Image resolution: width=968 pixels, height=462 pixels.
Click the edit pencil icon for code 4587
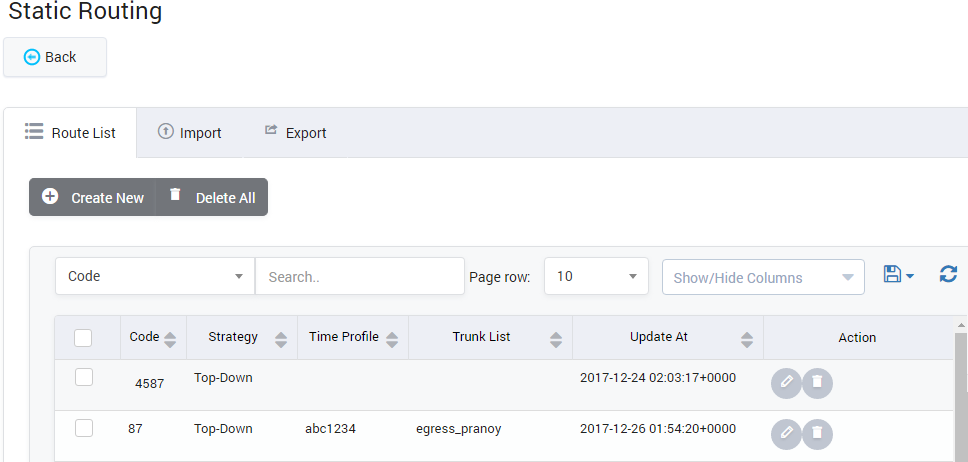pyautogui.click(x=786, y=383)
